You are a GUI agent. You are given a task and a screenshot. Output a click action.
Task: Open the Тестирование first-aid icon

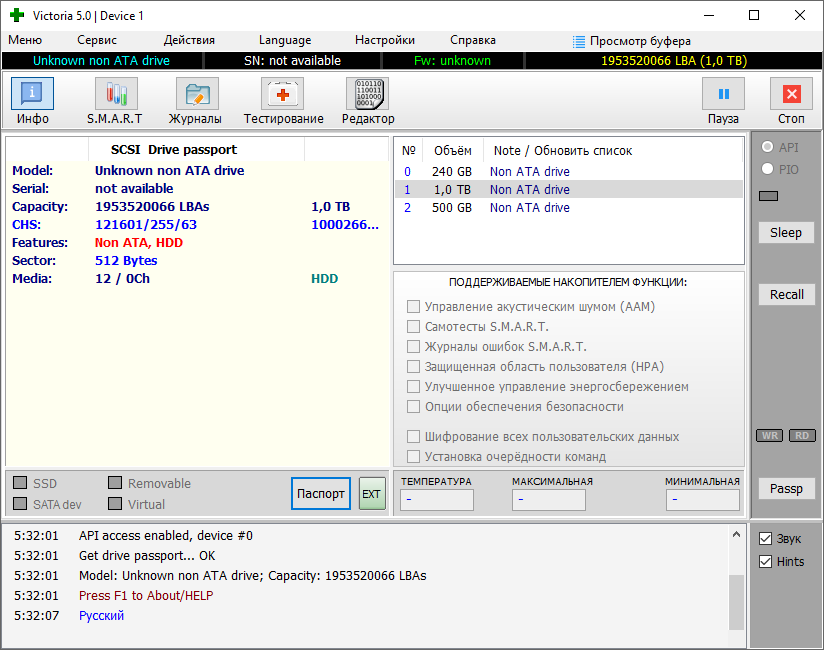point(283,95)
